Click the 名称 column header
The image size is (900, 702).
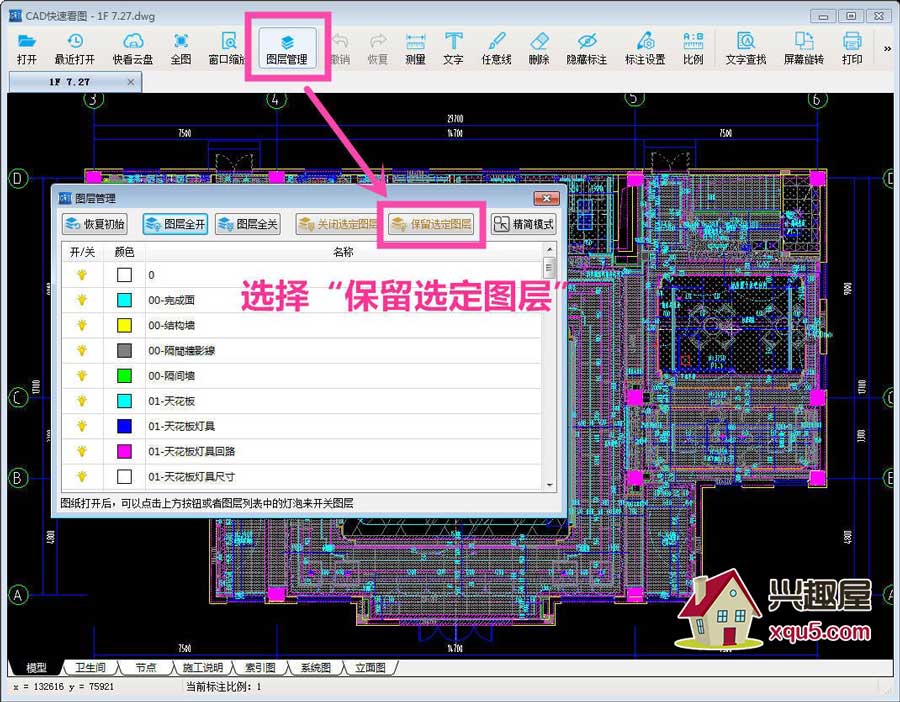pyautogui.click(x=343, y=252)
